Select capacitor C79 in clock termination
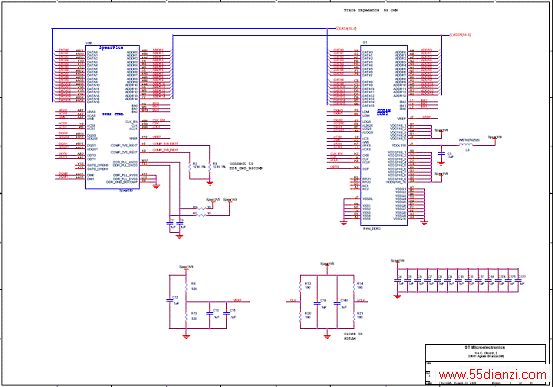 [317, 303]
